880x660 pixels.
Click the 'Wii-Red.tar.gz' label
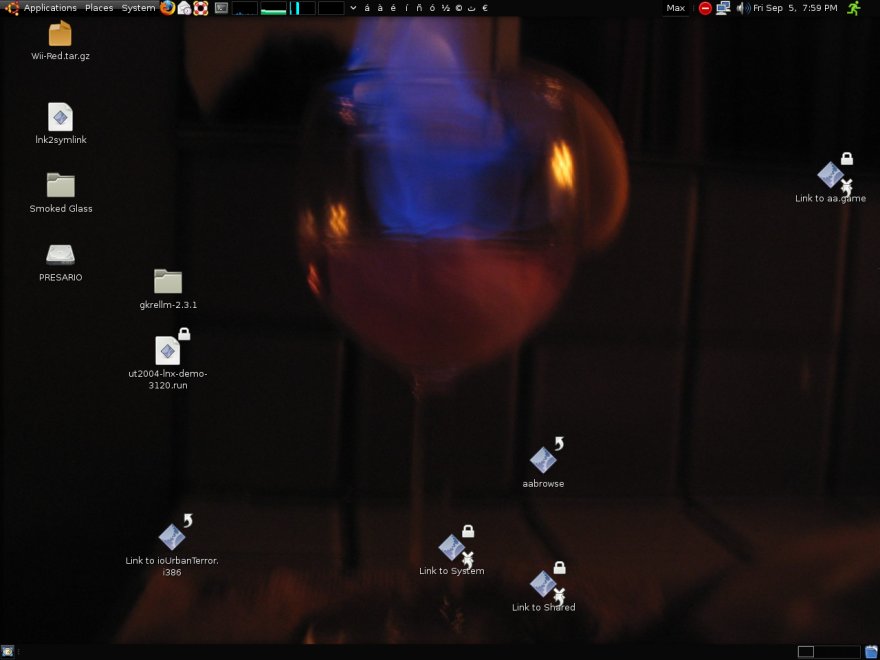point(61,56)
